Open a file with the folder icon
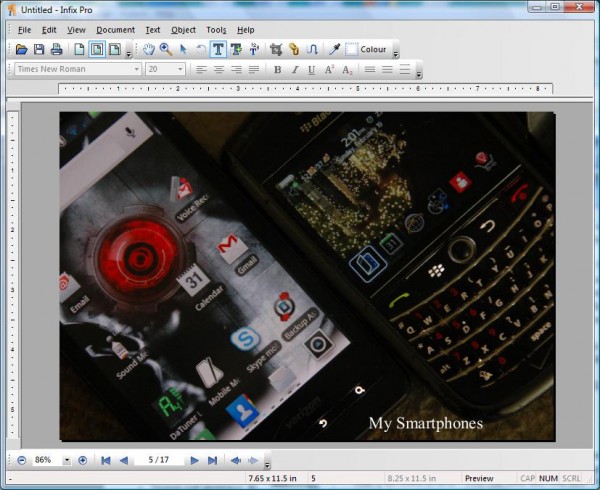 point(21,49)
